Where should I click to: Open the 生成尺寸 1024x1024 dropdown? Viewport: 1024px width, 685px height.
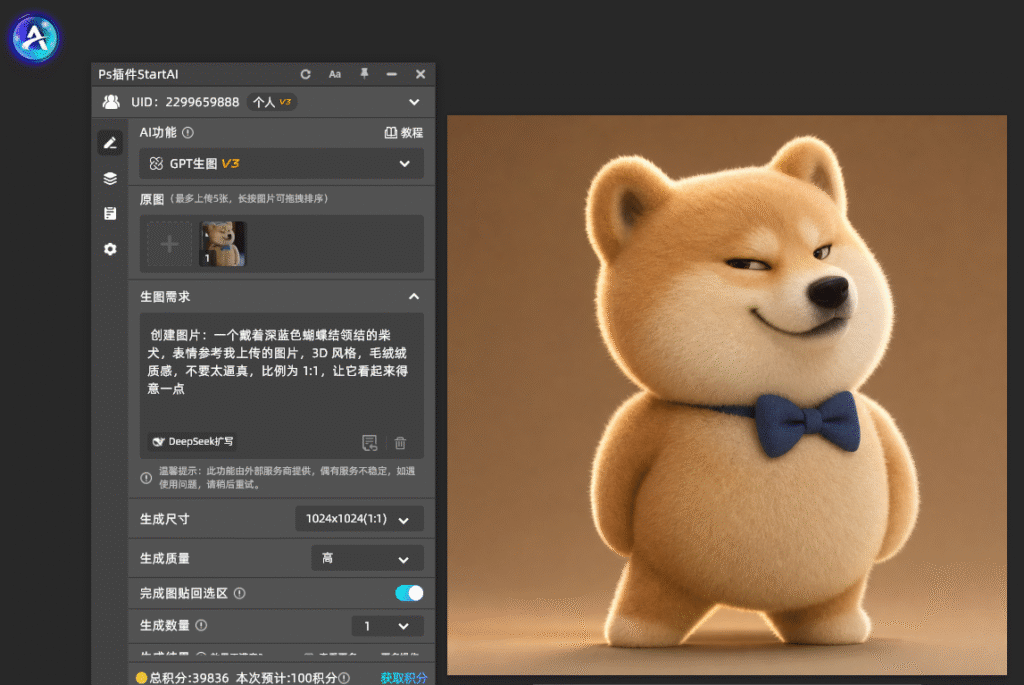click(359, 519)
